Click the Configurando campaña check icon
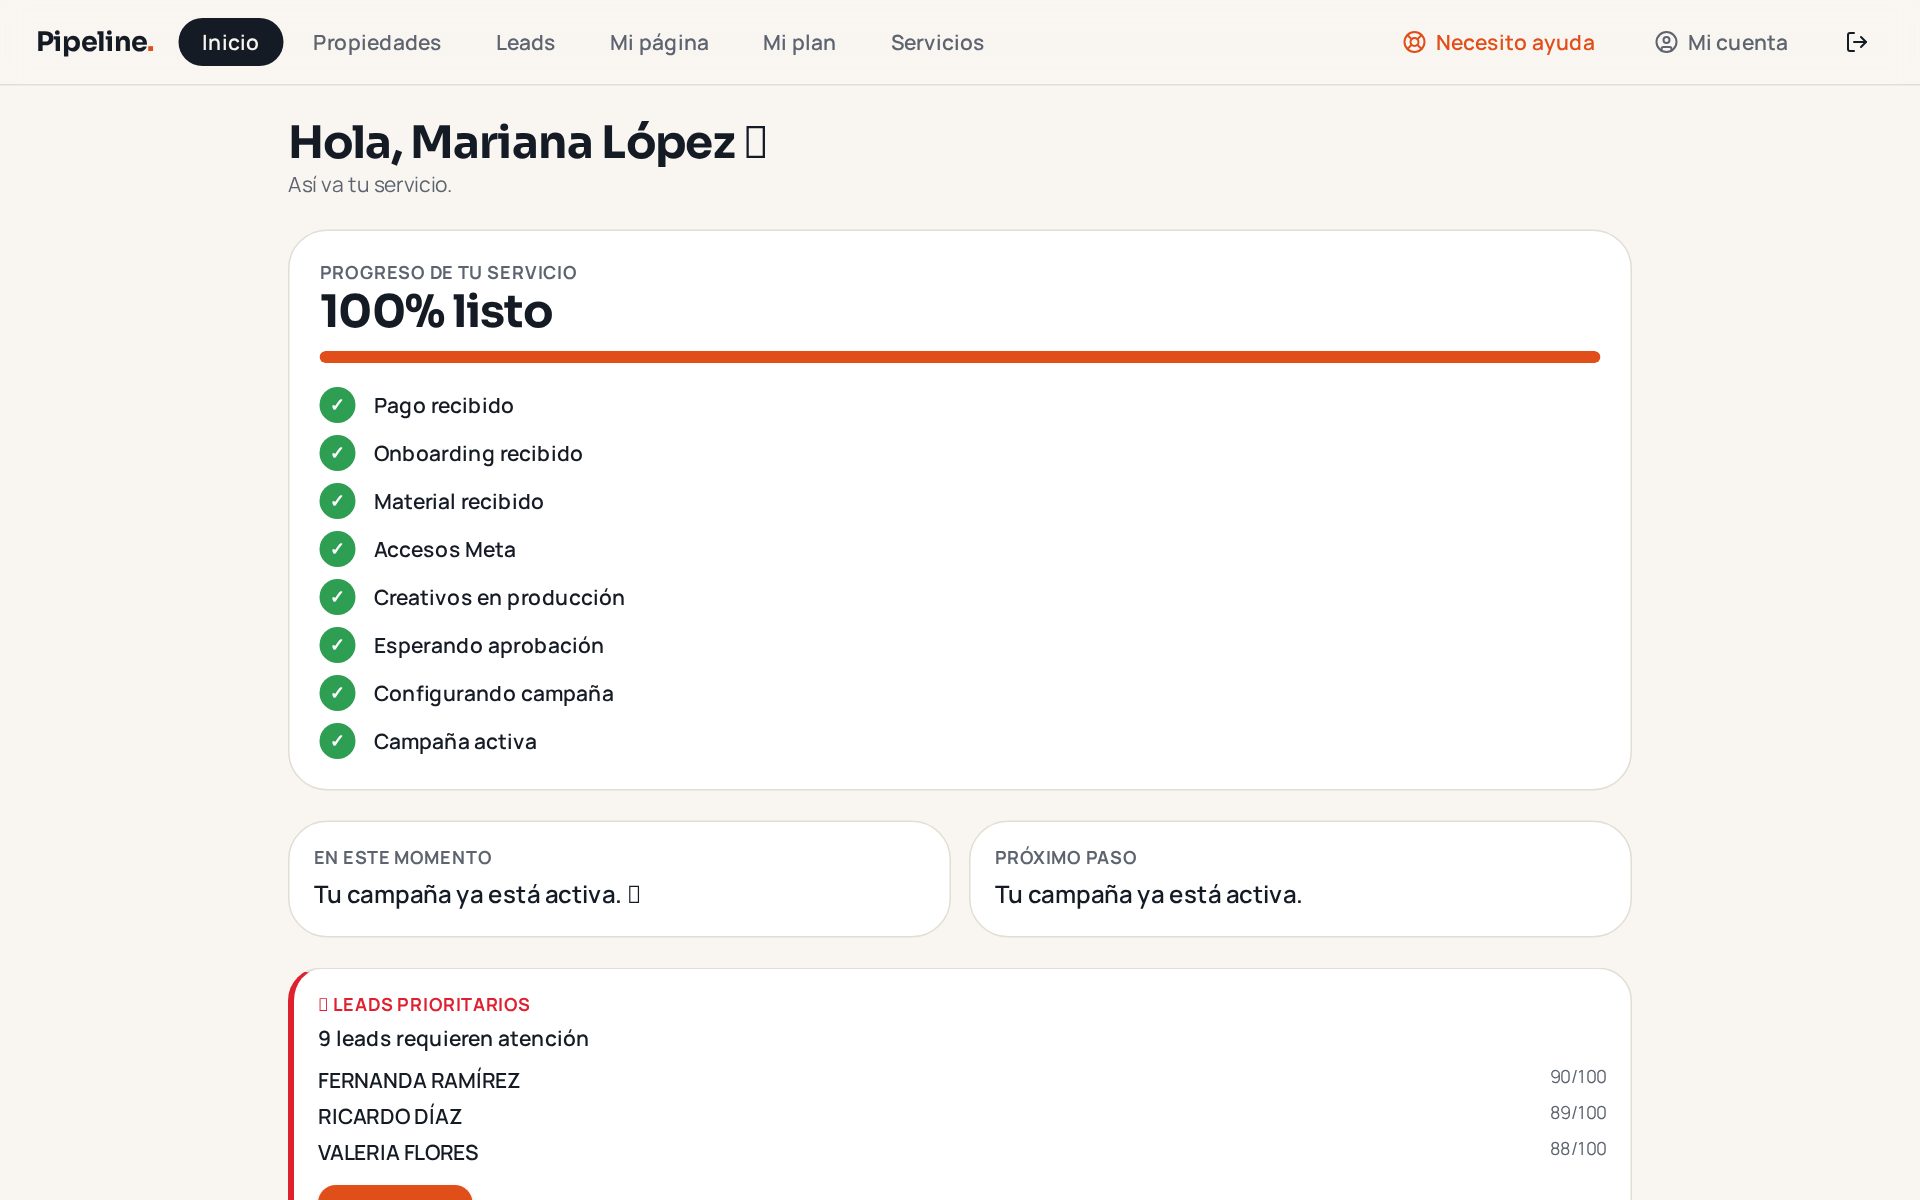Image resolution: width=1920 pixels, height=1200 pixels. pos(337,693)
